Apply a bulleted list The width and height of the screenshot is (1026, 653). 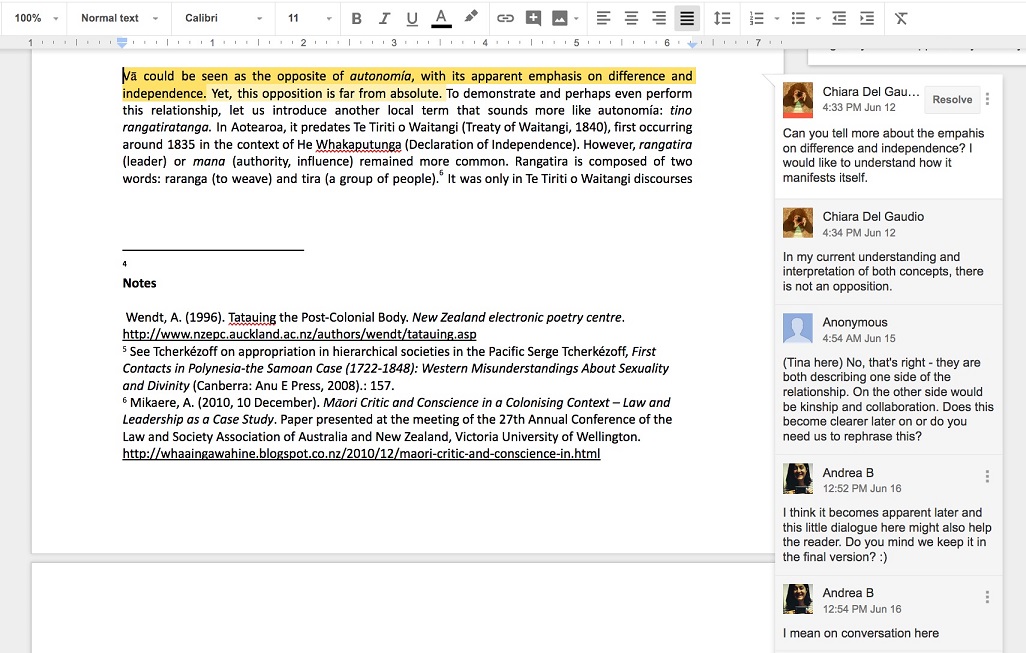click(798, 18)
